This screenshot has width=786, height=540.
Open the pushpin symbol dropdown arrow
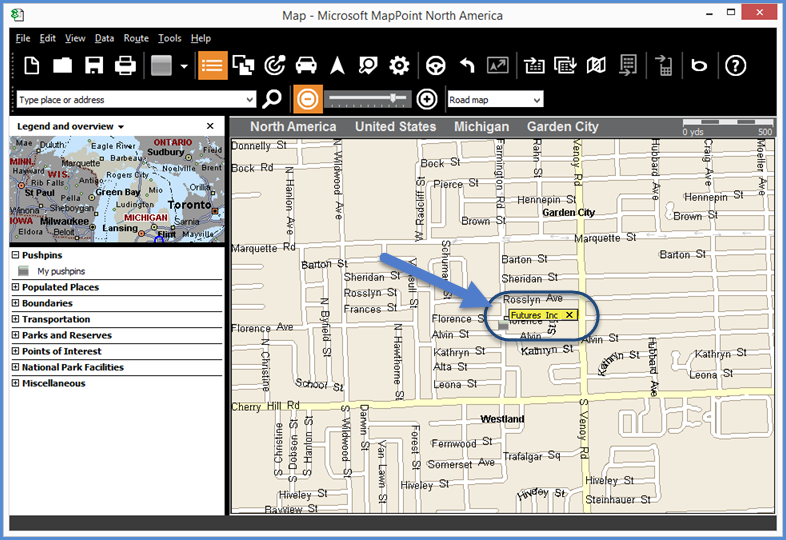click(x=184, y=66)
